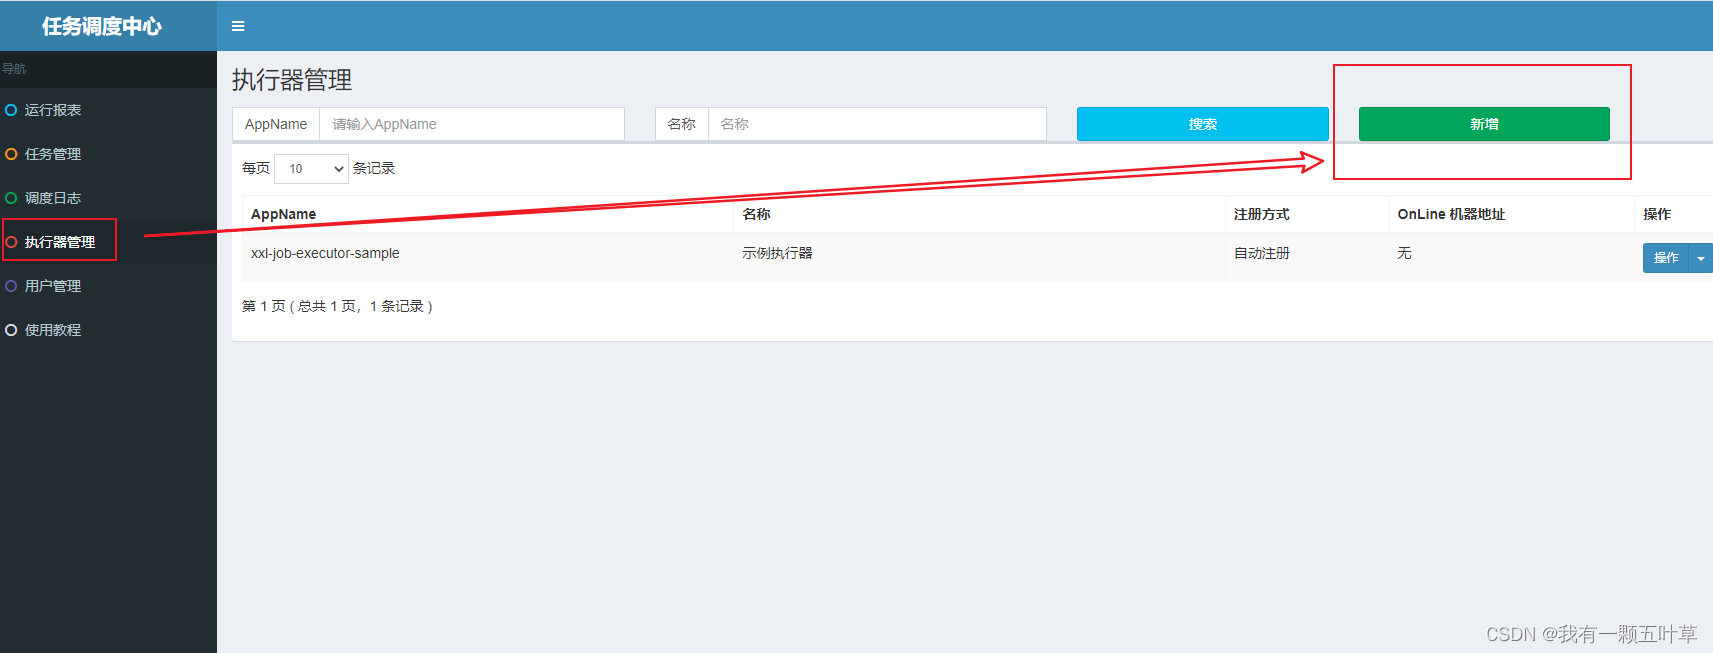
Task: Click the 操作 button for xxl-job-executor-sample
Action: coord(1665,258)
